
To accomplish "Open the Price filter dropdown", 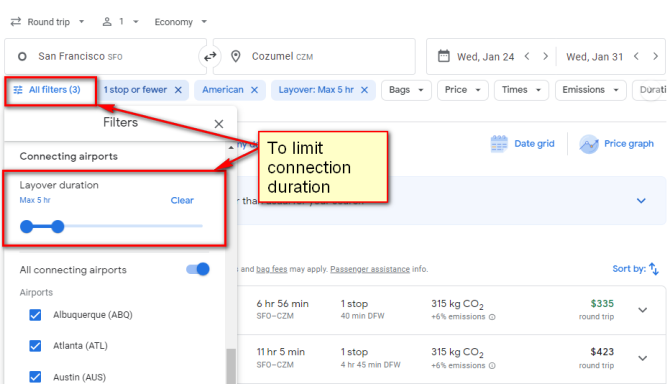I will click(463, 90).
